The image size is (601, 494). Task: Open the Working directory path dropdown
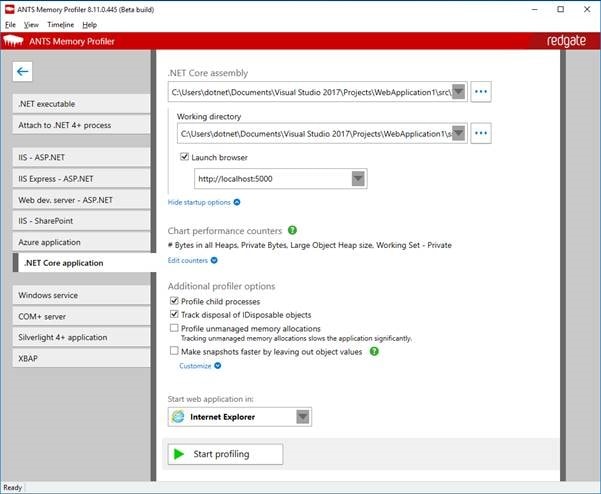458,133
